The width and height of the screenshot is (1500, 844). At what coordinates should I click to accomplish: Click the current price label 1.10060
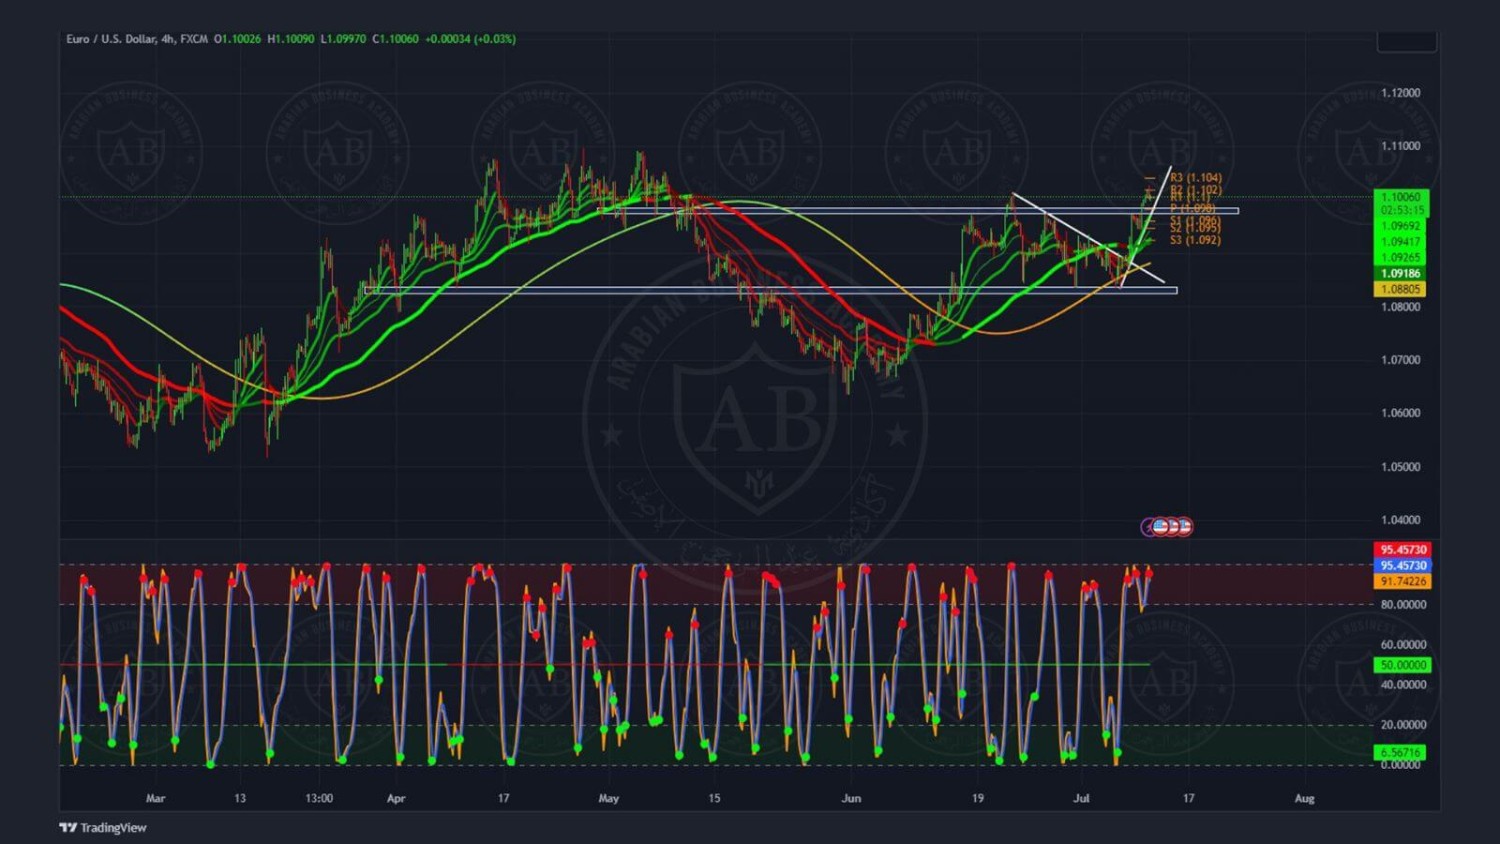[1401, 197]
